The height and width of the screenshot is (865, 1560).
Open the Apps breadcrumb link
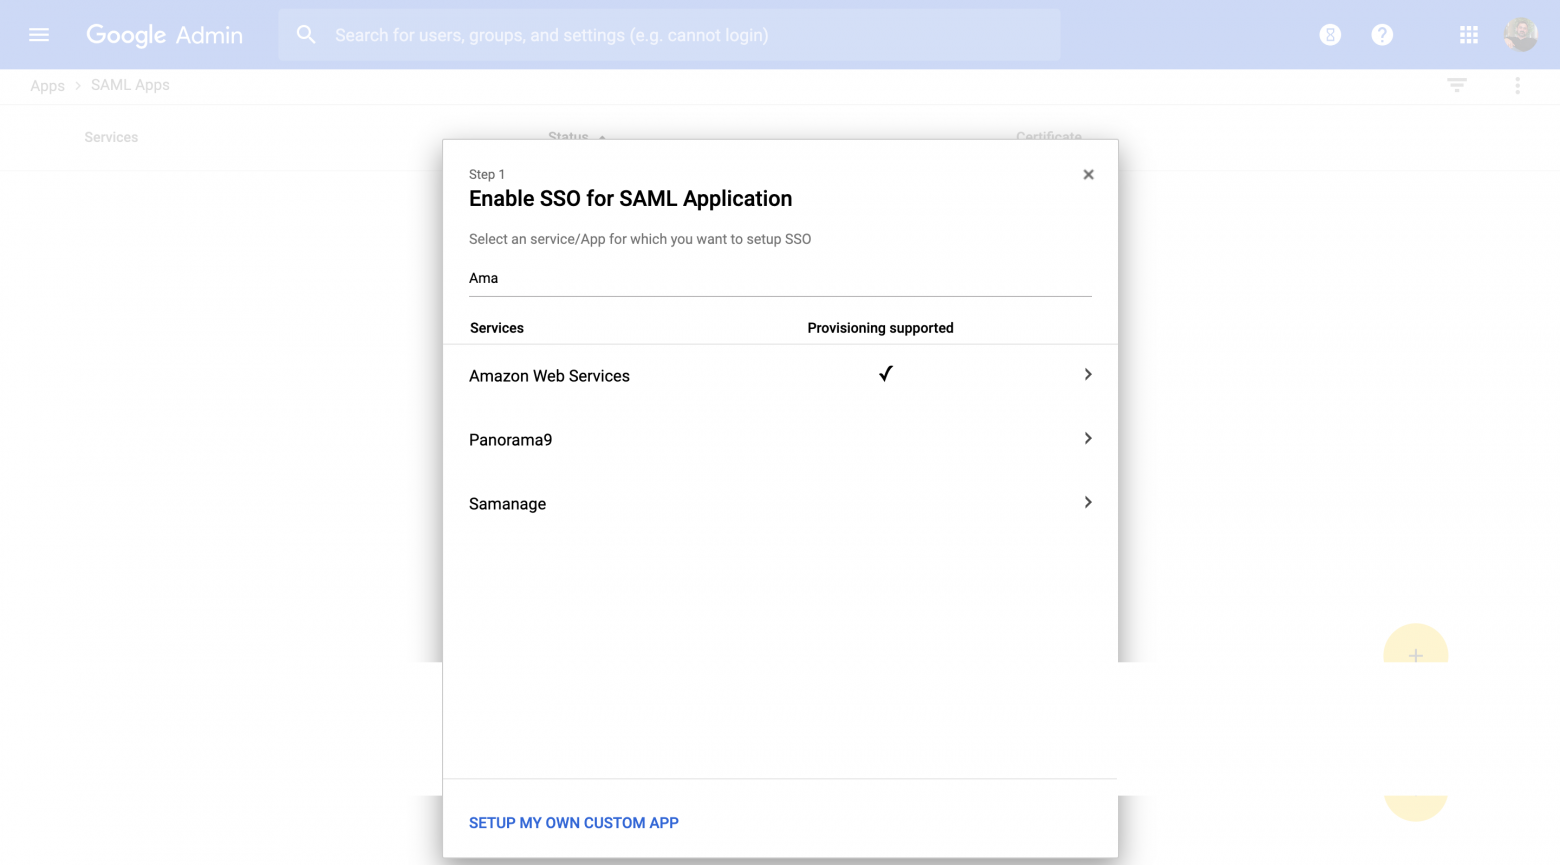pos(47,85)
